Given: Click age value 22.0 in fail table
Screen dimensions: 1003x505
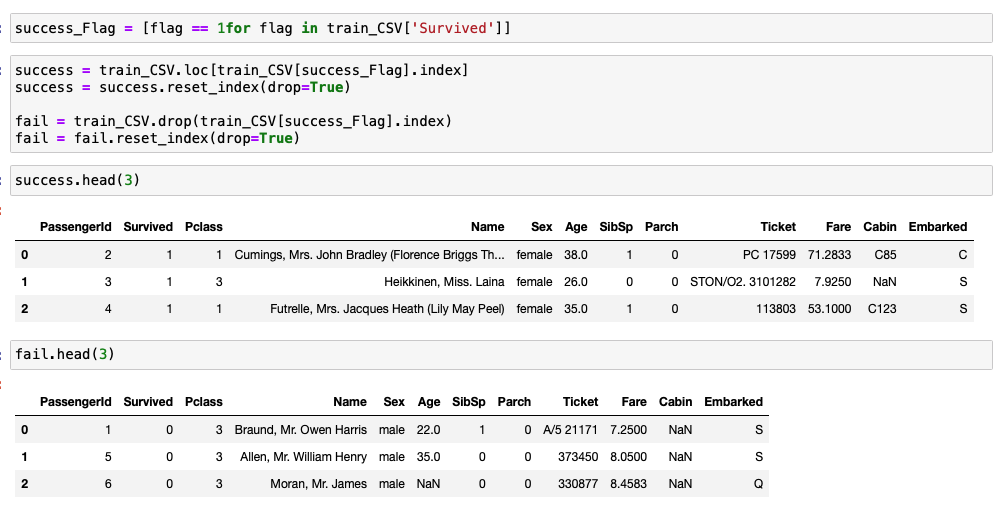Looking at the screenshot, I should [428, 430].
